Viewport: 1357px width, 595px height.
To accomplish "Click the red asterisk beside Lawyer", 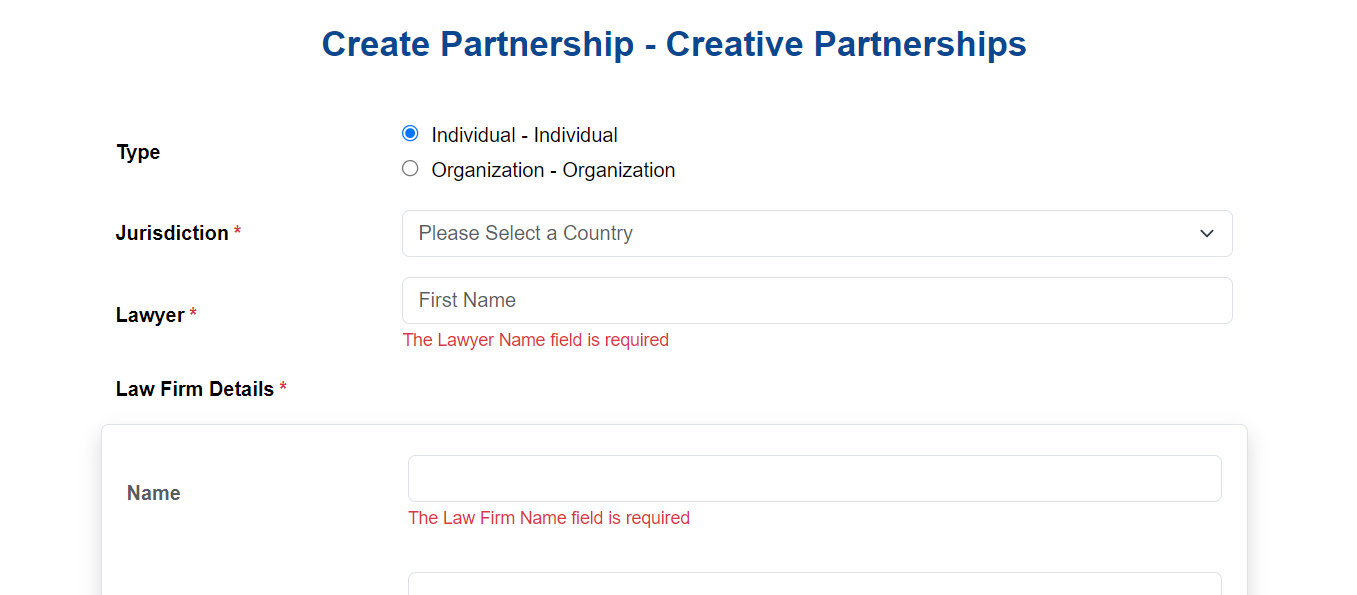I will click(193, 315).
